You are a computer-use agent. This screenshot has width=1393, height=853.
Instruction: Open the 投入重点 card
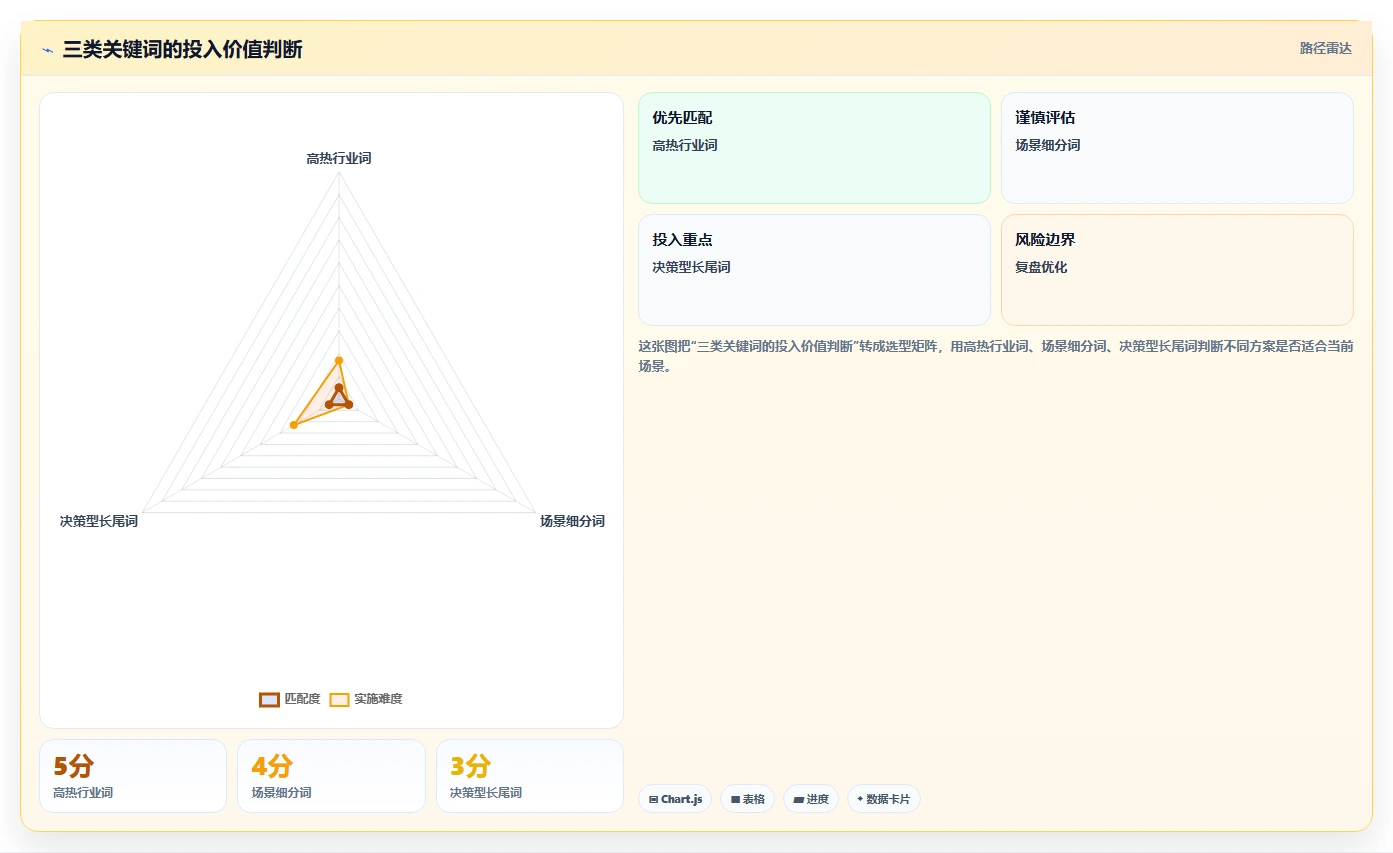tap(814, 270)
